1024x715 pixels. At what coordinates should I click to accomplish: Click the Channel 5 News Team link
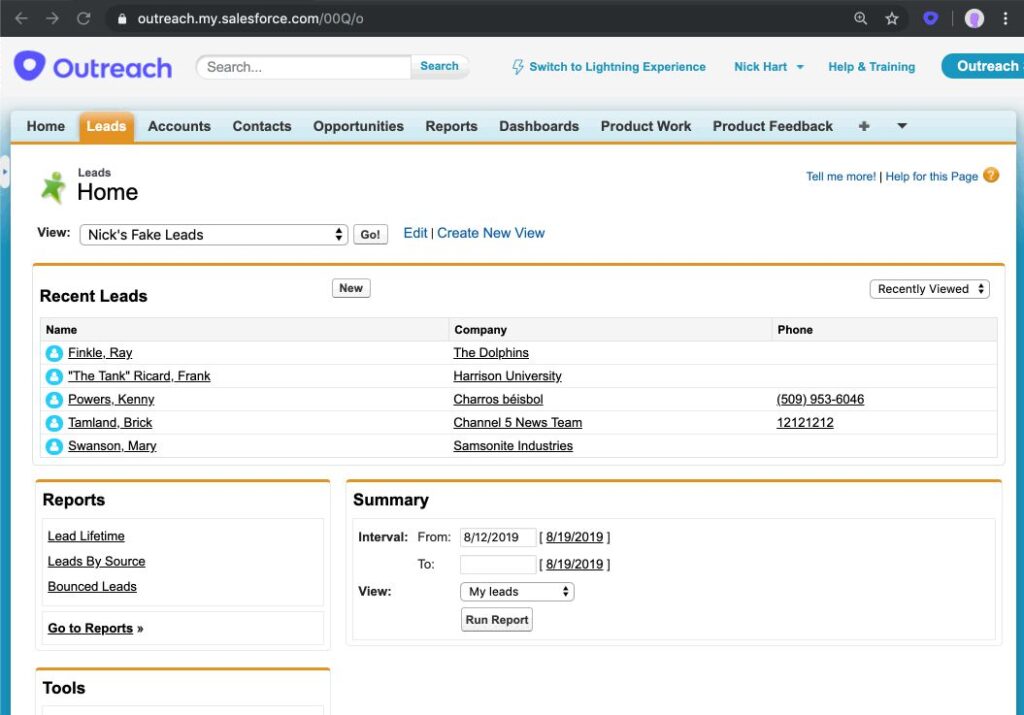[517, 422]
